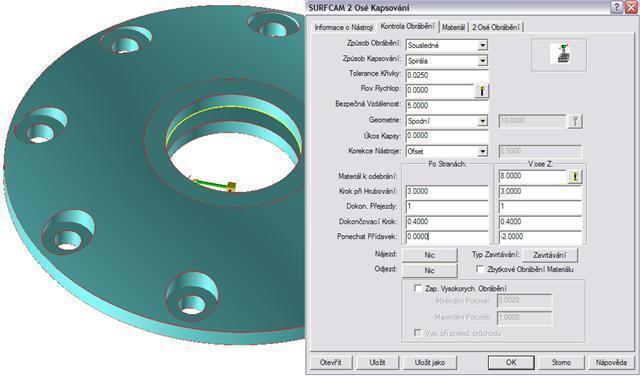Expand the Způsob Kapsování Spirála dropdown

(483, 61)
